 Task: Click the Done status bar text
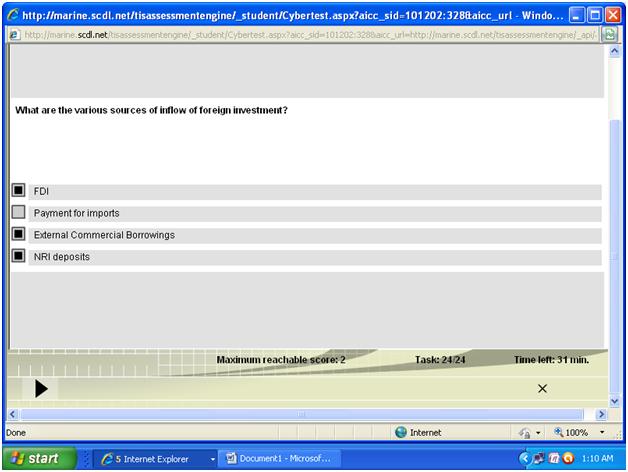[16, 433]
